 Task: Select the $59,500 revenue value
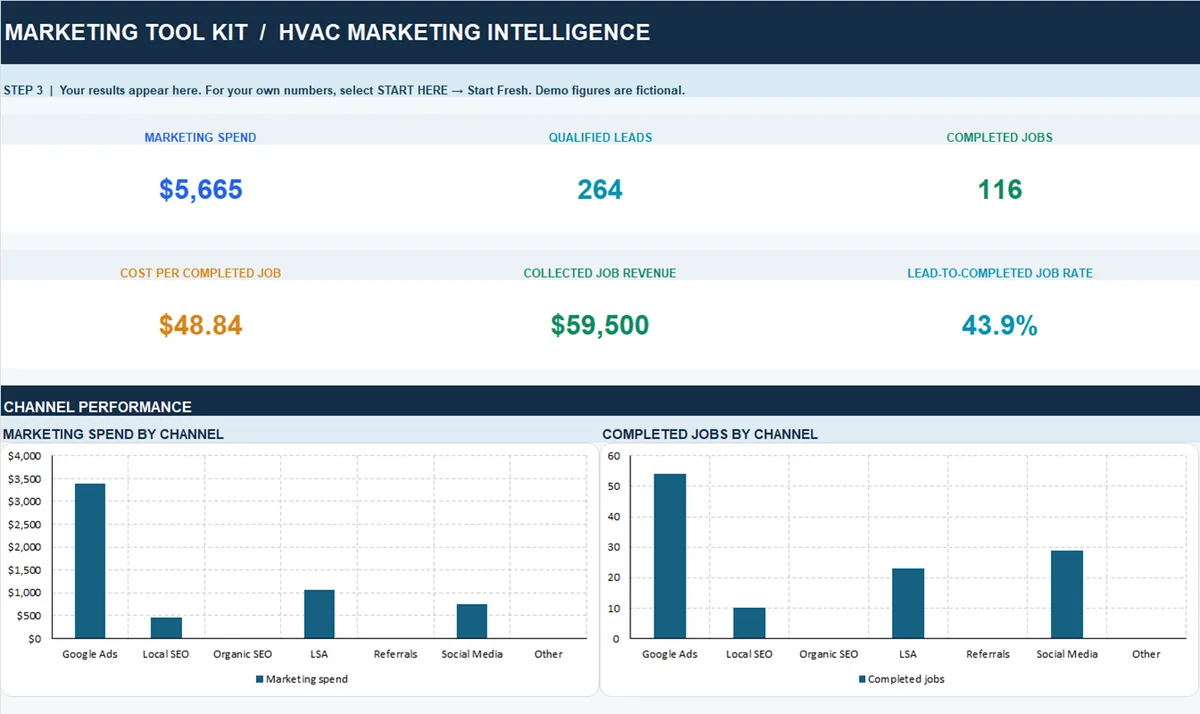point(600,325)
